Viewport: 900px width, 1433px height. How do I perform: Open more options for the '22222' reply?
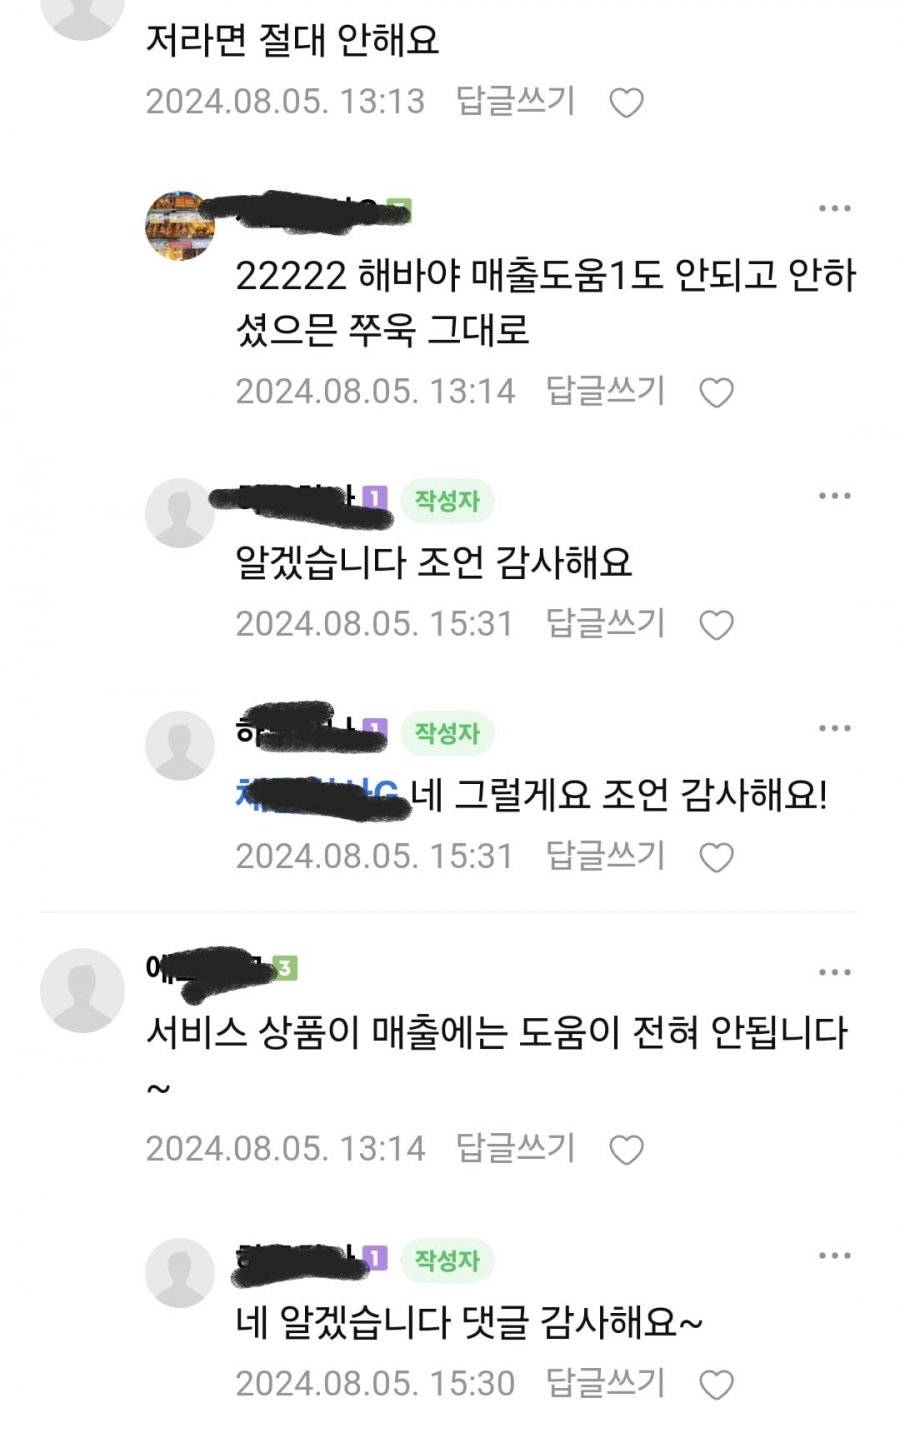pos(834,209)
